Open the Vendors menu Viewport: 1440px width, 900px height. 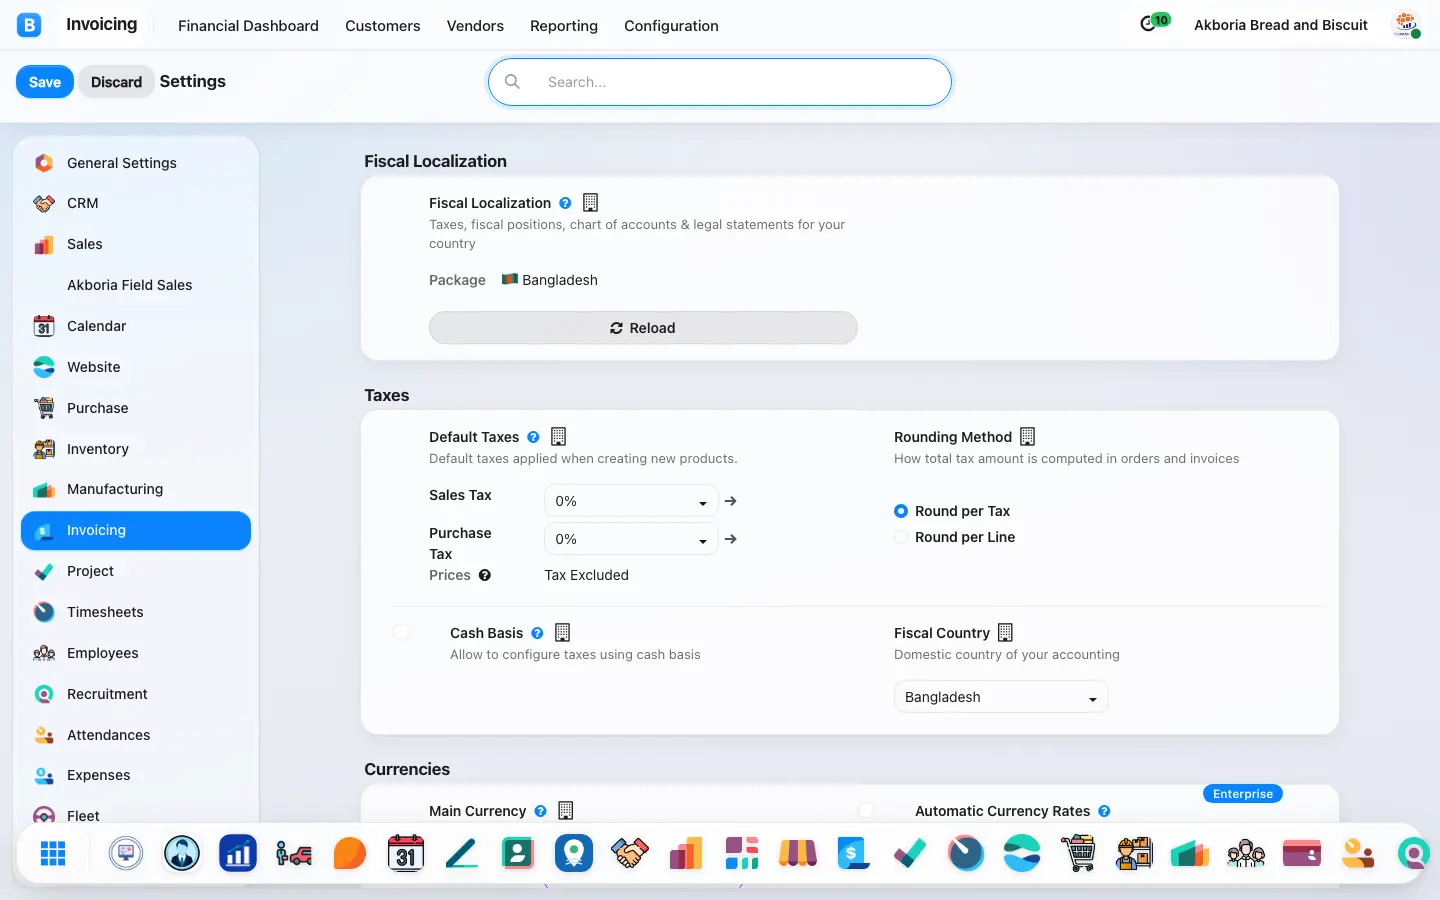pyautogui.click(x=475, y=26)
